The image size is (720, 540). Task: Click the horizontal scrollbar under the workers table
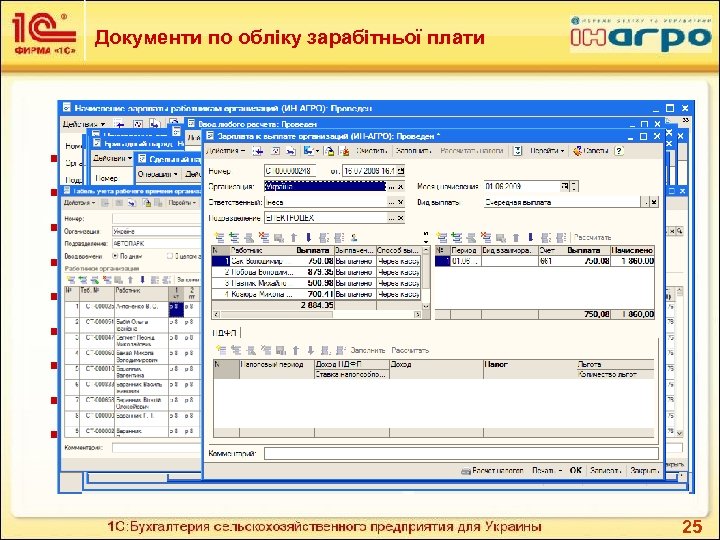(x=316, y=315)
